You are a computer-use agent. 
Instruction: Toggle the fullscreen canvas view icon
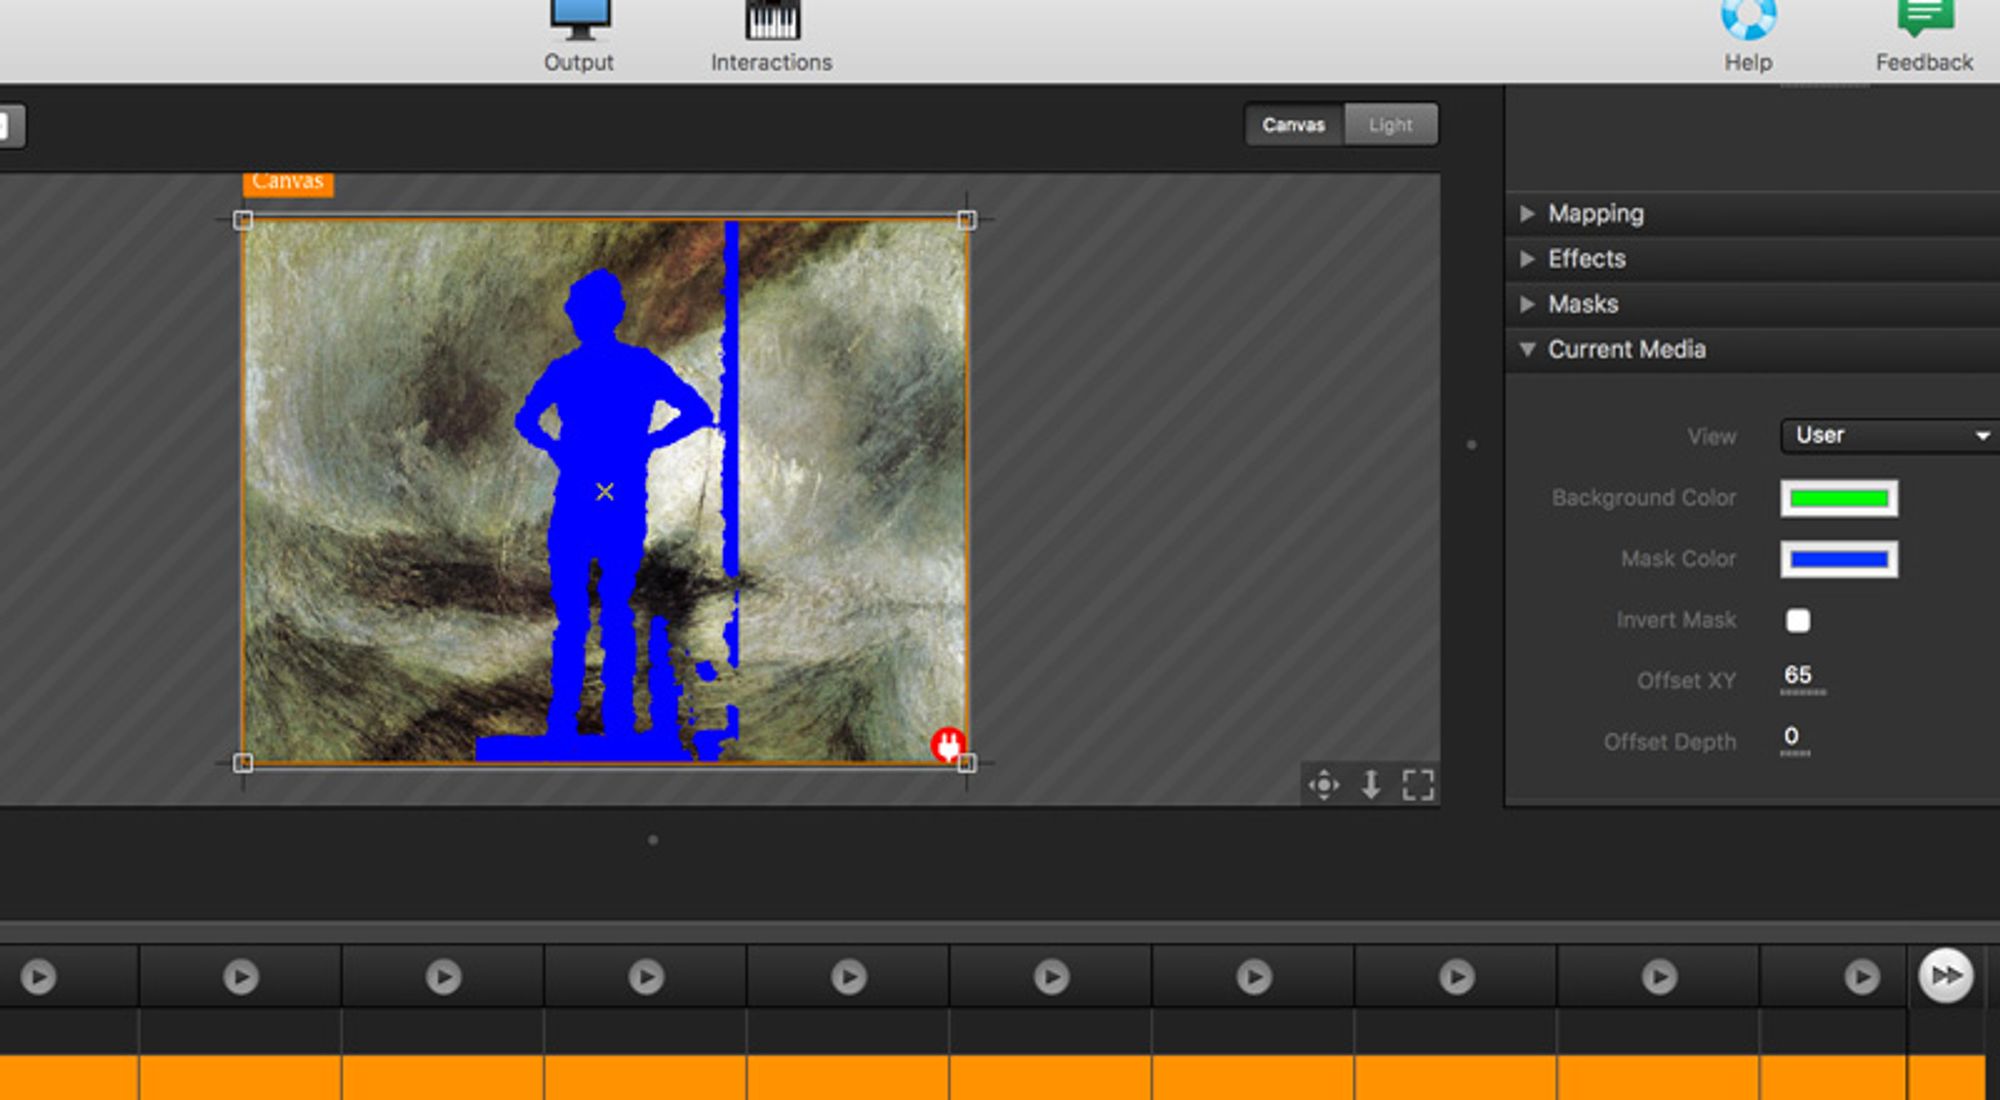click(1418, 785)
